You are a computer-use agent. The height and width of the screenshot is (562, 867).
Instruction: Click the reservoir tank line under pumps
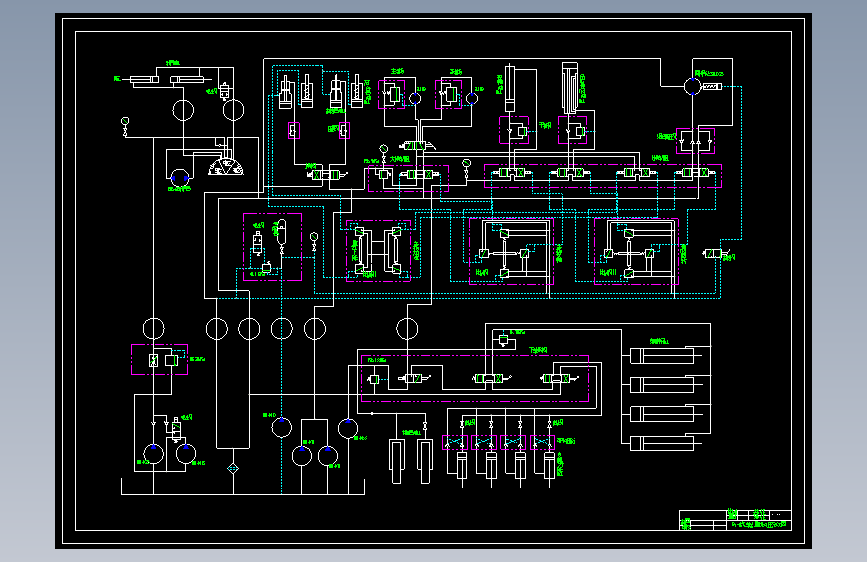(243, 487)
